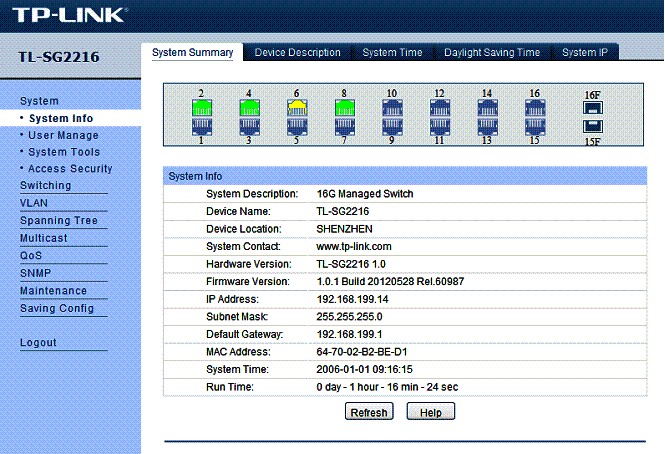This screenshot has height=454, width=665.
Task: Select System Info in the sidebar
Action: pyautogui.click(x=61, y=118)
